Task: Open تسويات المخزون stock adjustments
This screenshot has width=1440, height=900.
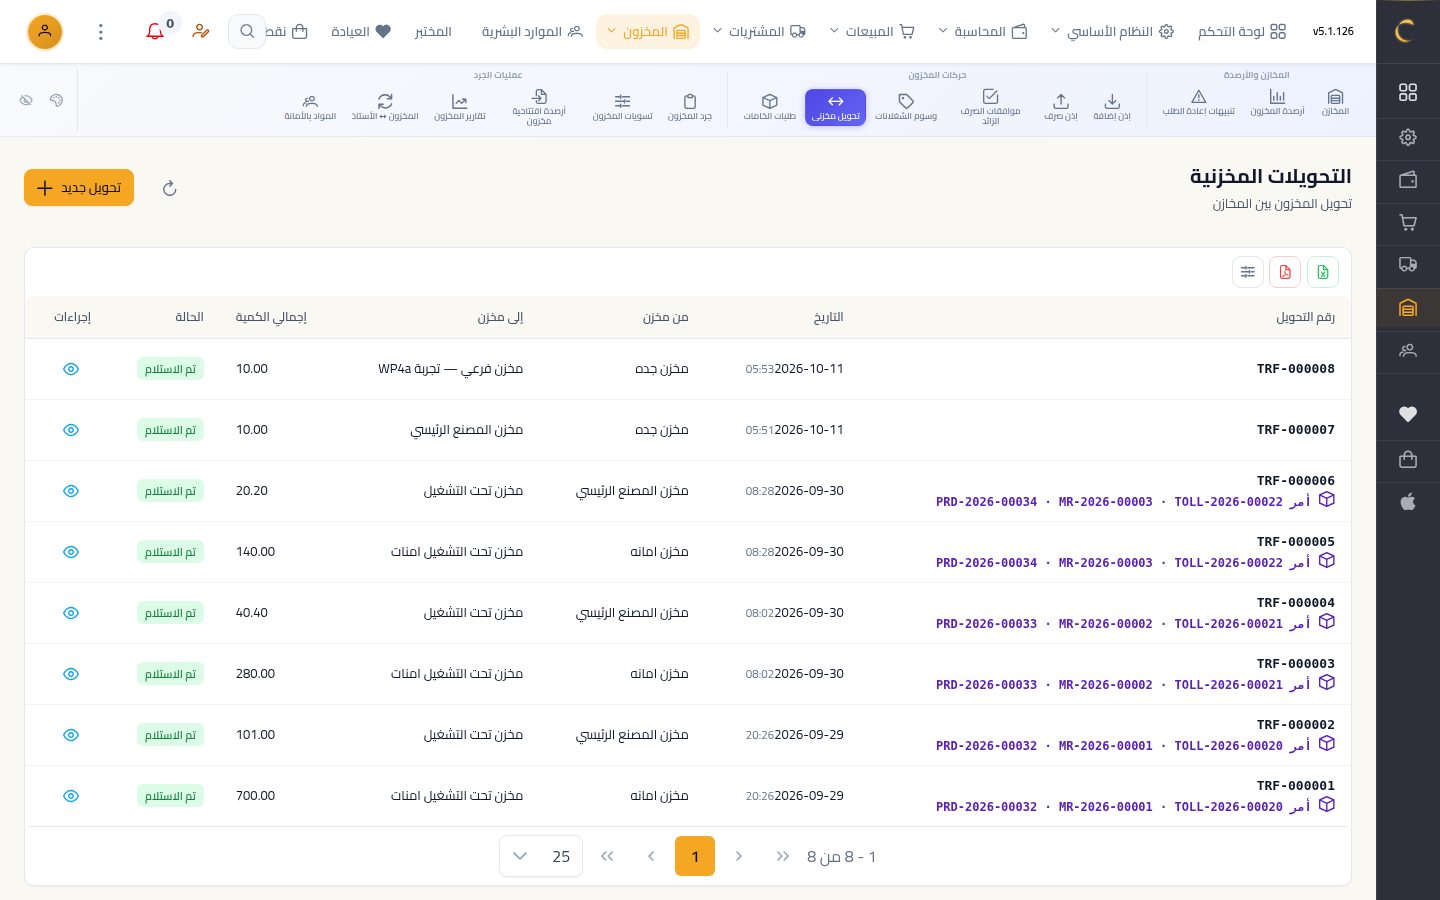Action: pos(622,106)
